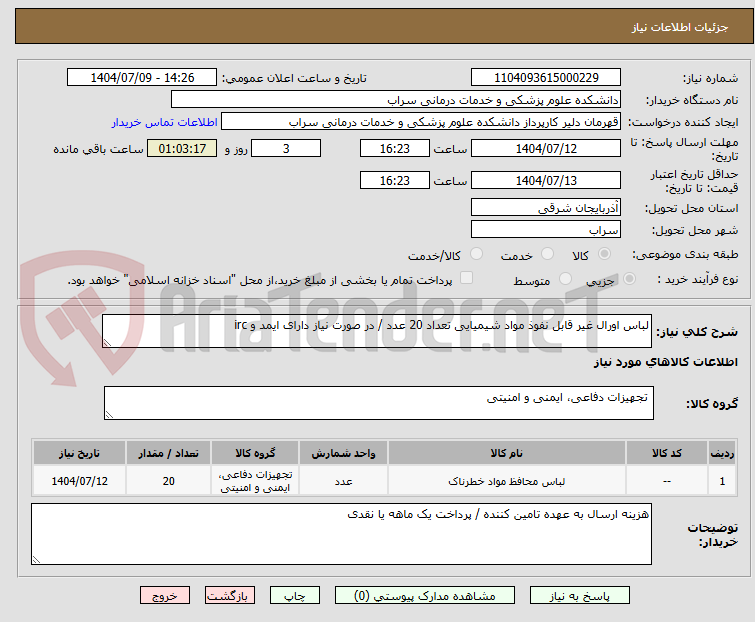Click the remaining days field showing 3
The height and width of the screenshot is (622, 755).
286,148
